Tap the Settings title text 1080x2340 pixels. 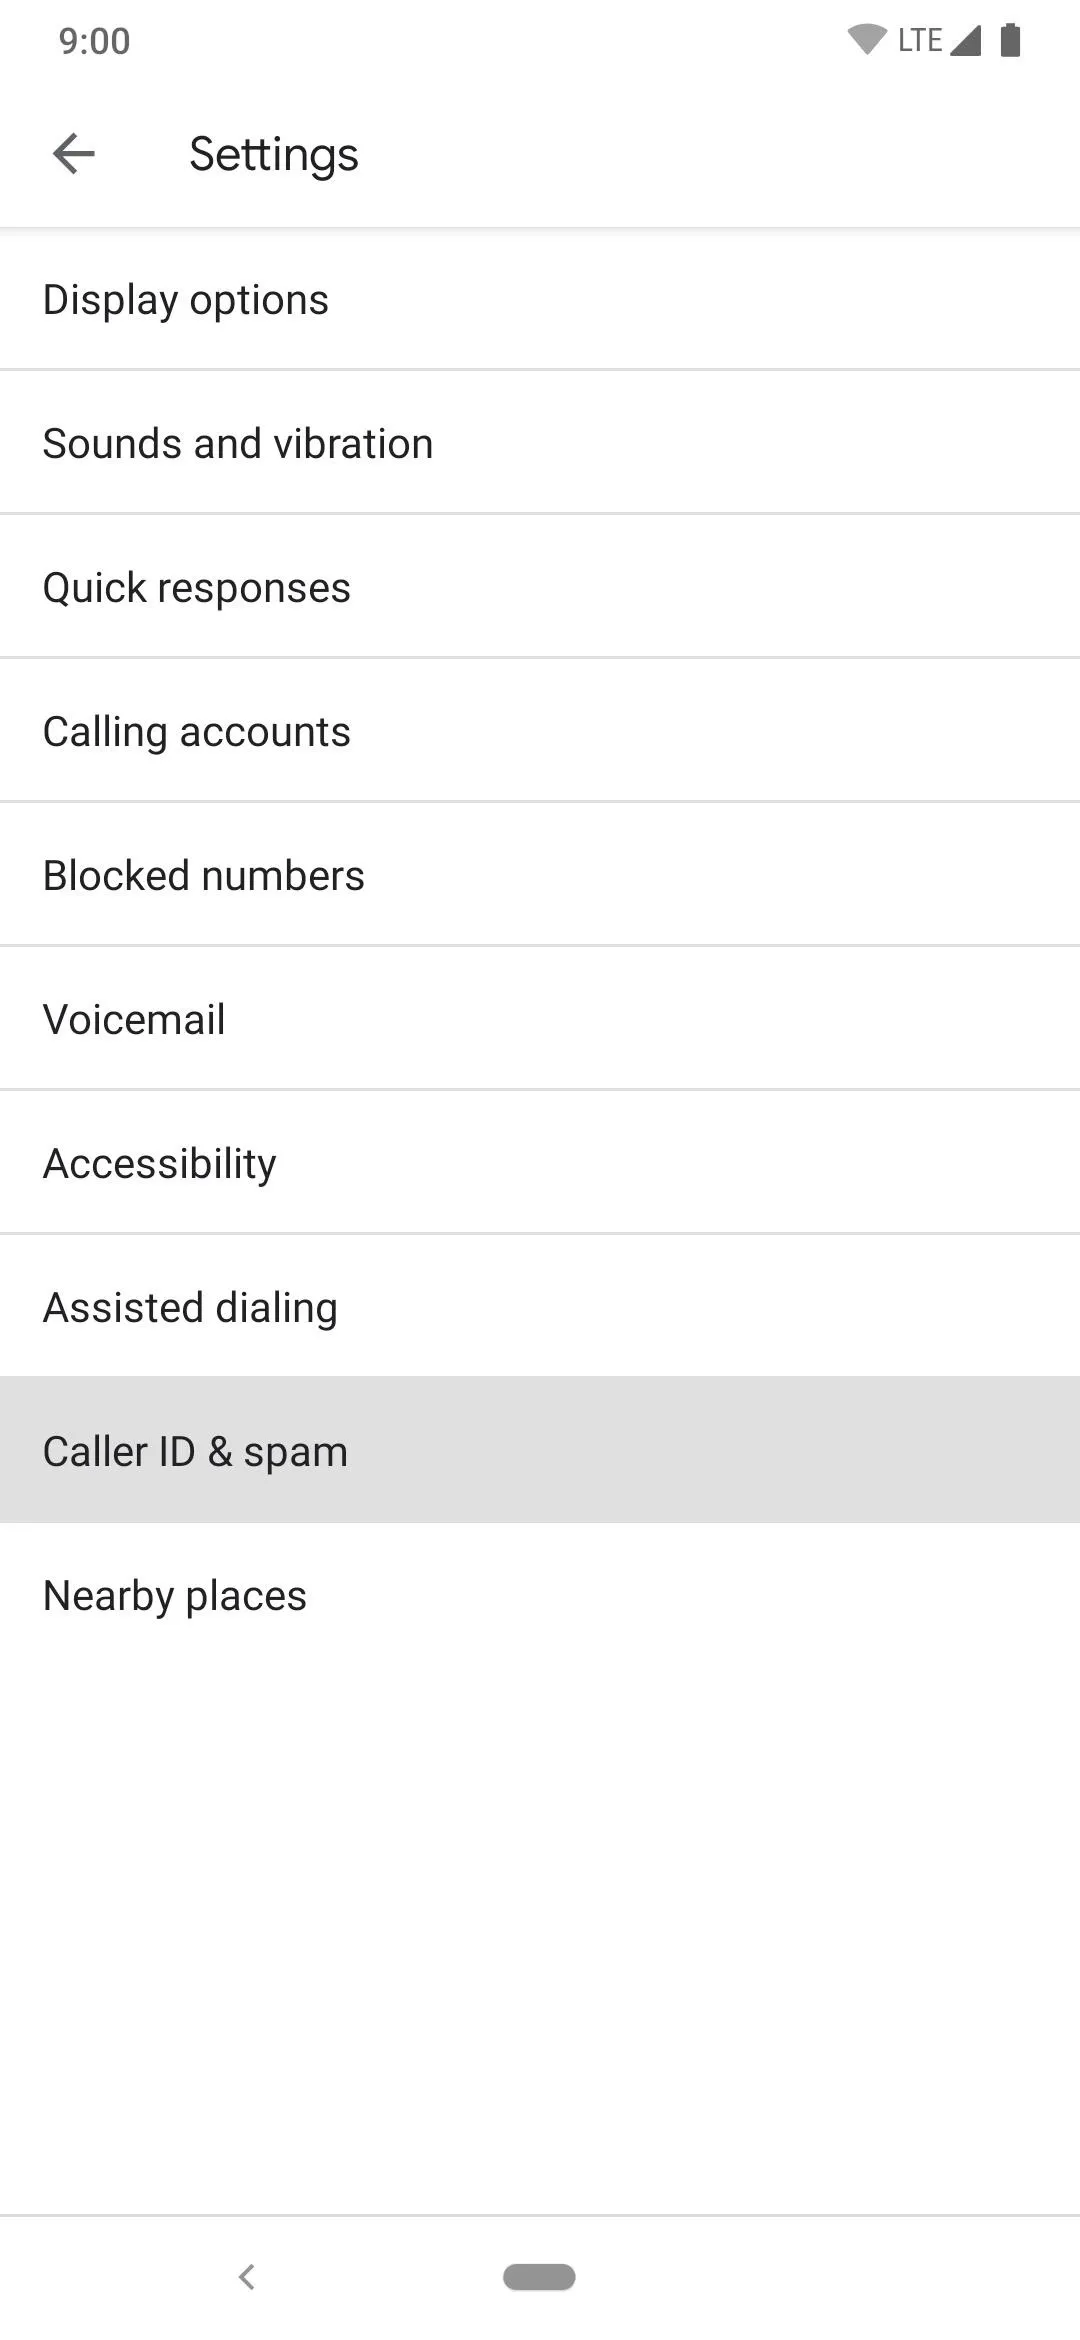(x=274, y=155)
